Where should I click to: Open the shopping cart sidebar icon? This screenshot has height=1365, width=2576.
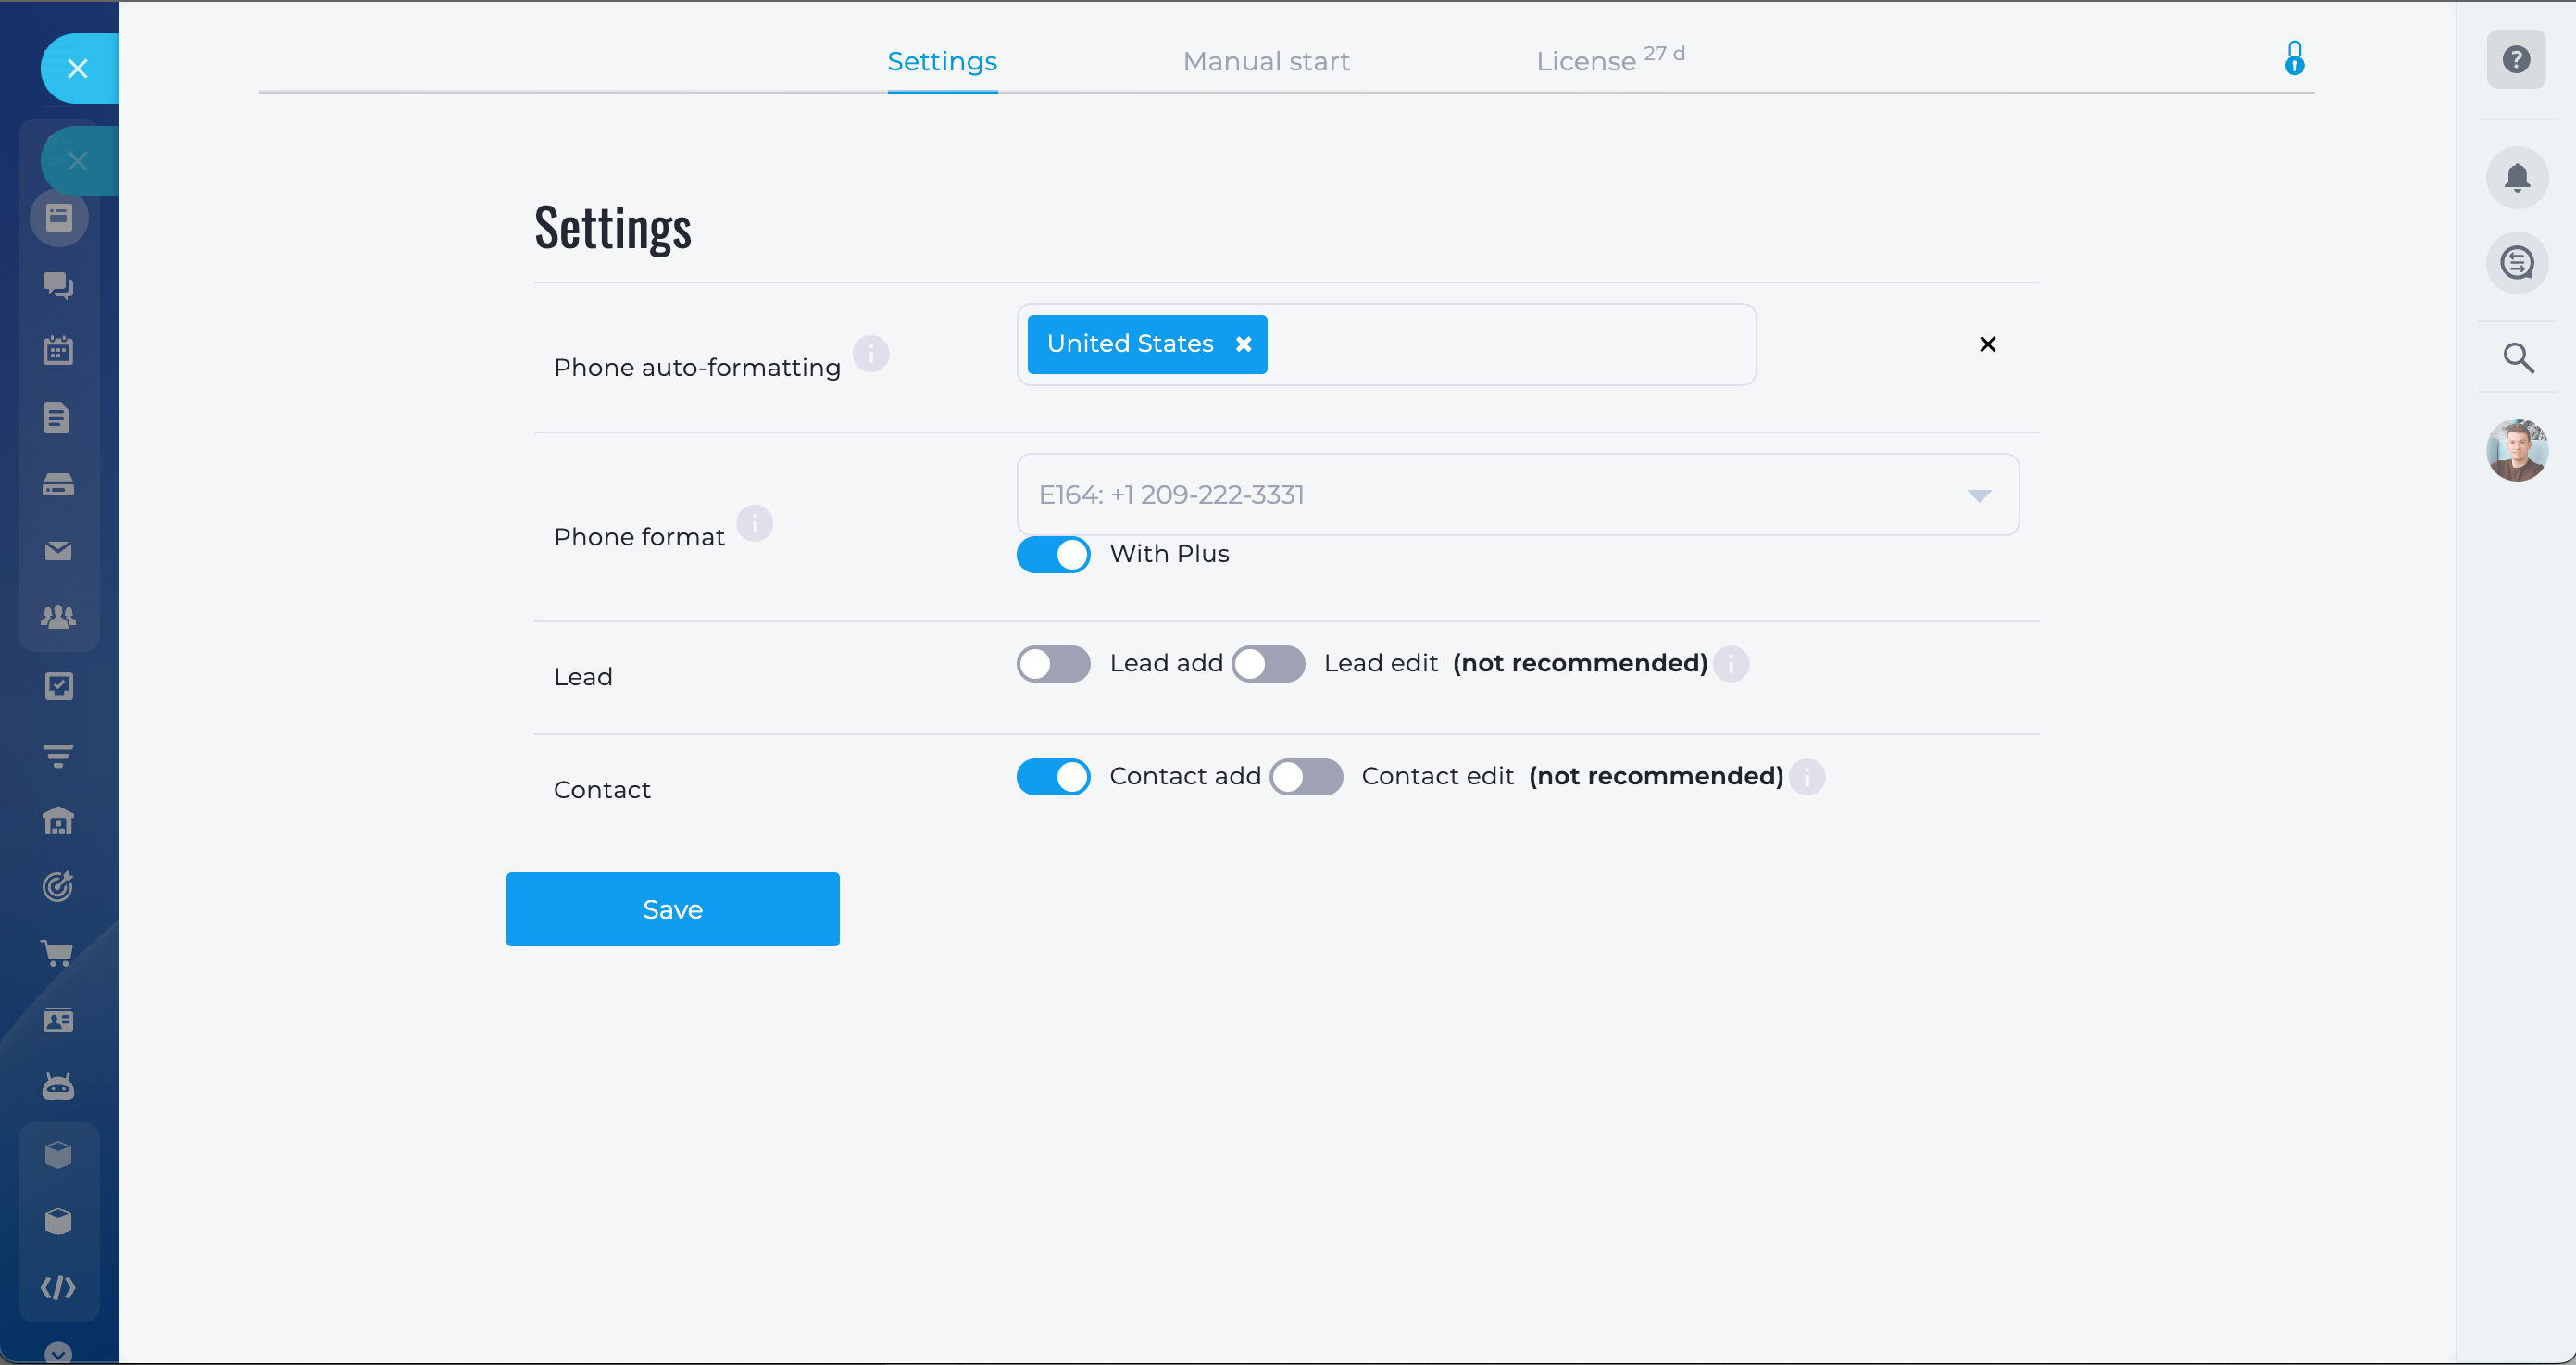[58, 953]
